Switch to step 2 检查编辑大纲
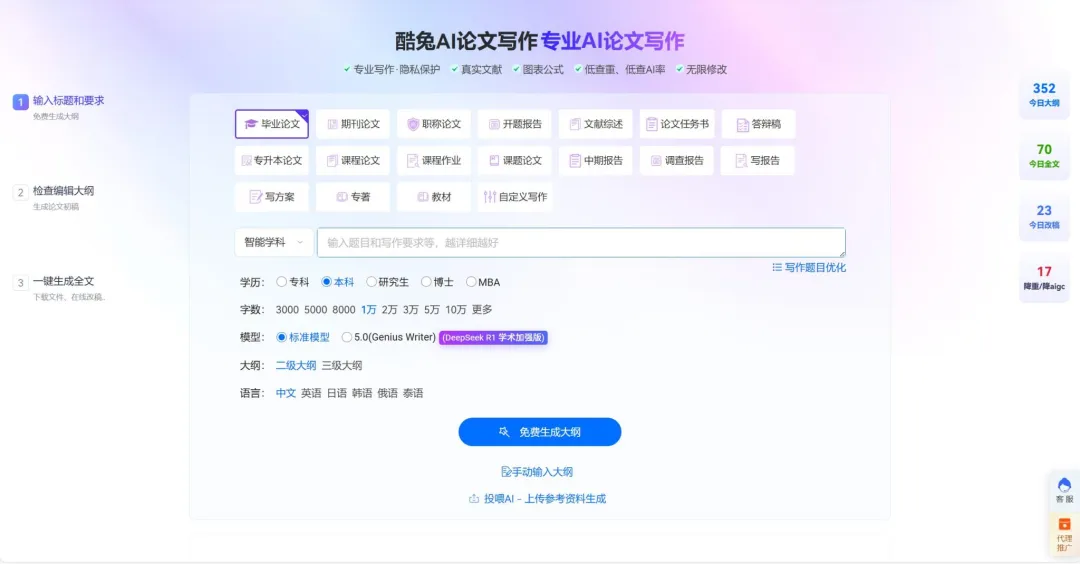Image resolution: width=1080 pixels, height=564 pixels. (62, 191)
